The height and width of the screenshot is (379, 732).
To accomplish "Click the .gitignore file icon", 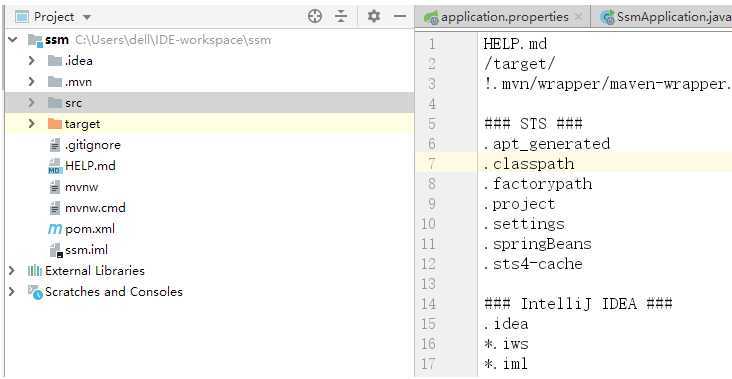I will point(55,145).
